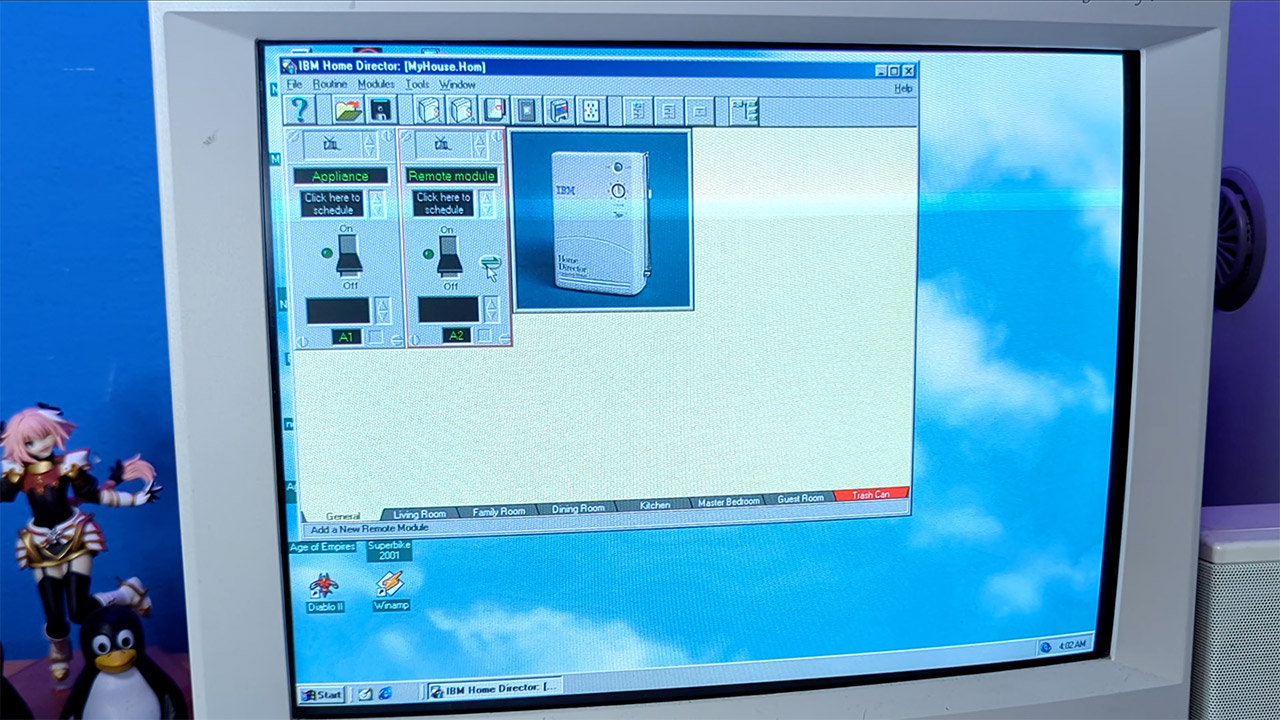Click the icon stepper arrows in the Appliance panel
Image resolution: width=1280 pixels, height=720 pixels.
point(370,145)
